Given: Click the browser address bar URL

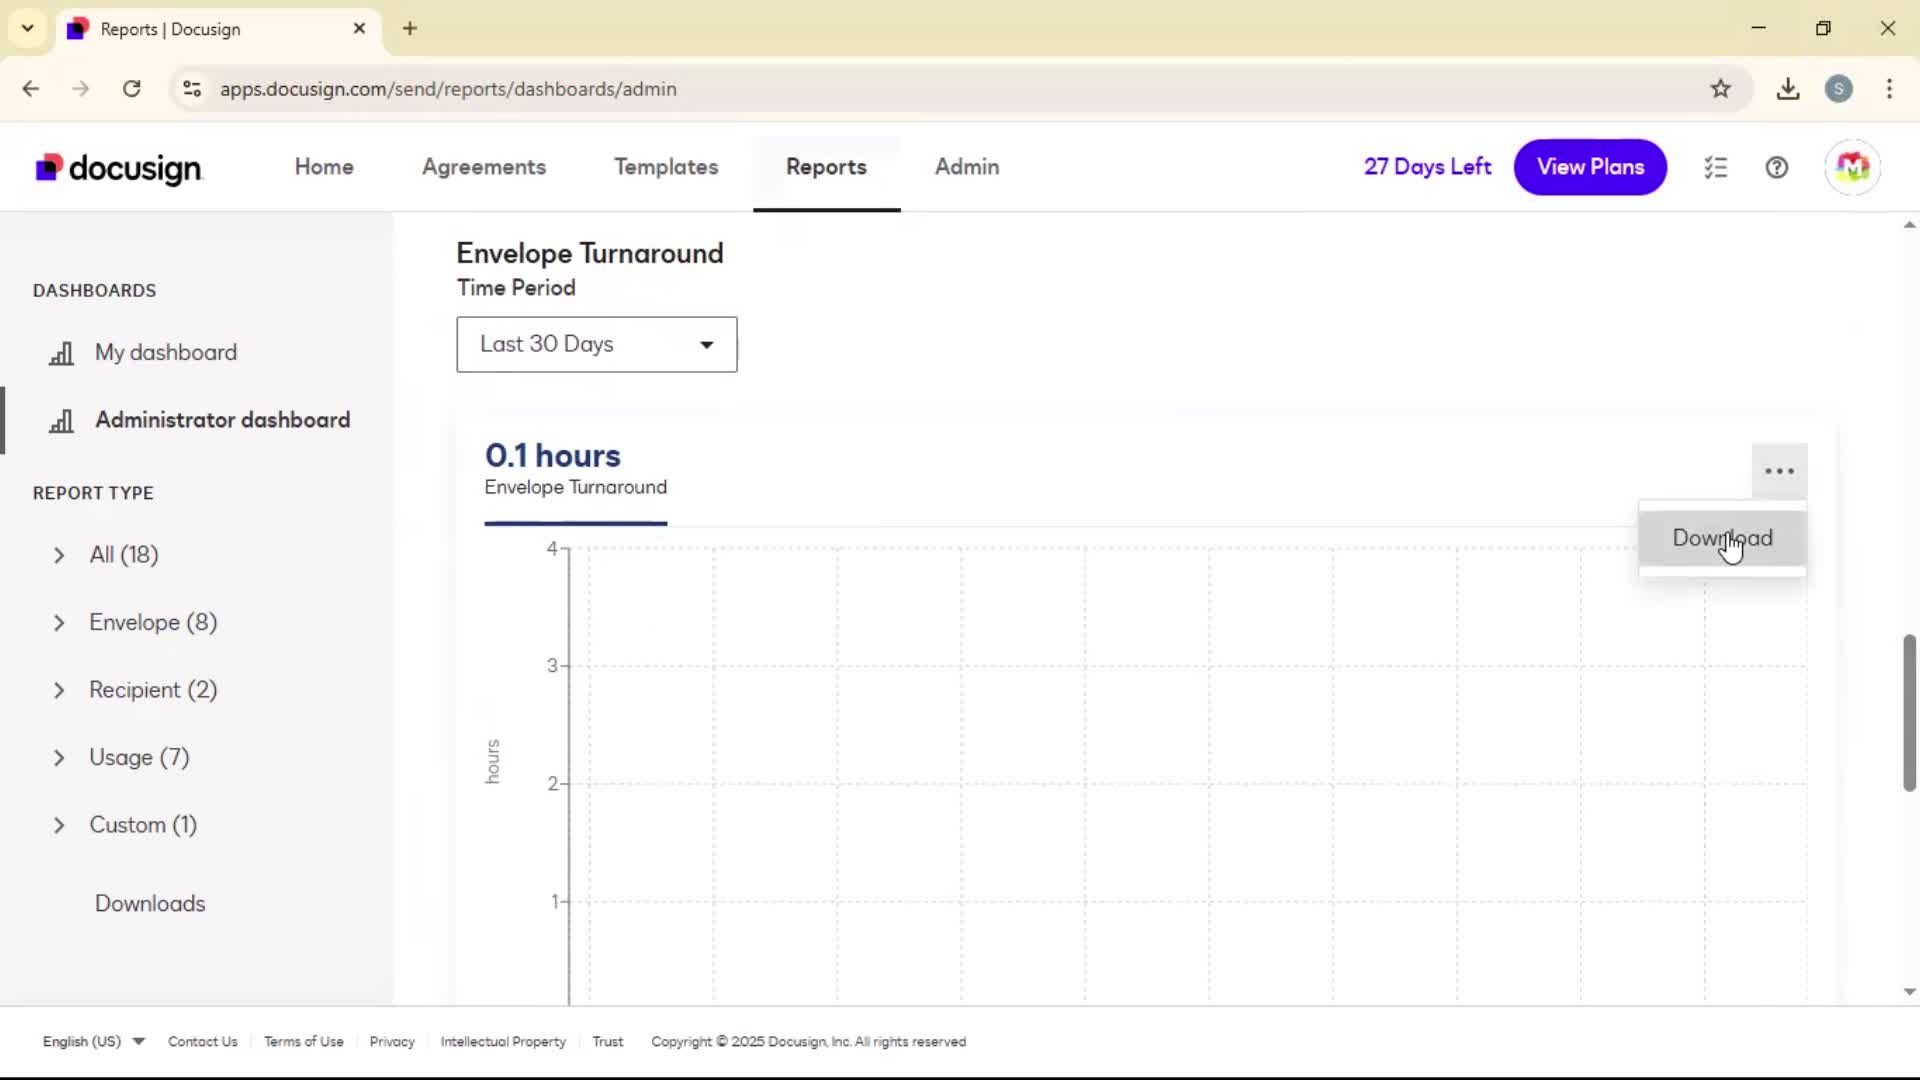Looking at the screenshot, I should pyautogui.click(x=448, y=89).
